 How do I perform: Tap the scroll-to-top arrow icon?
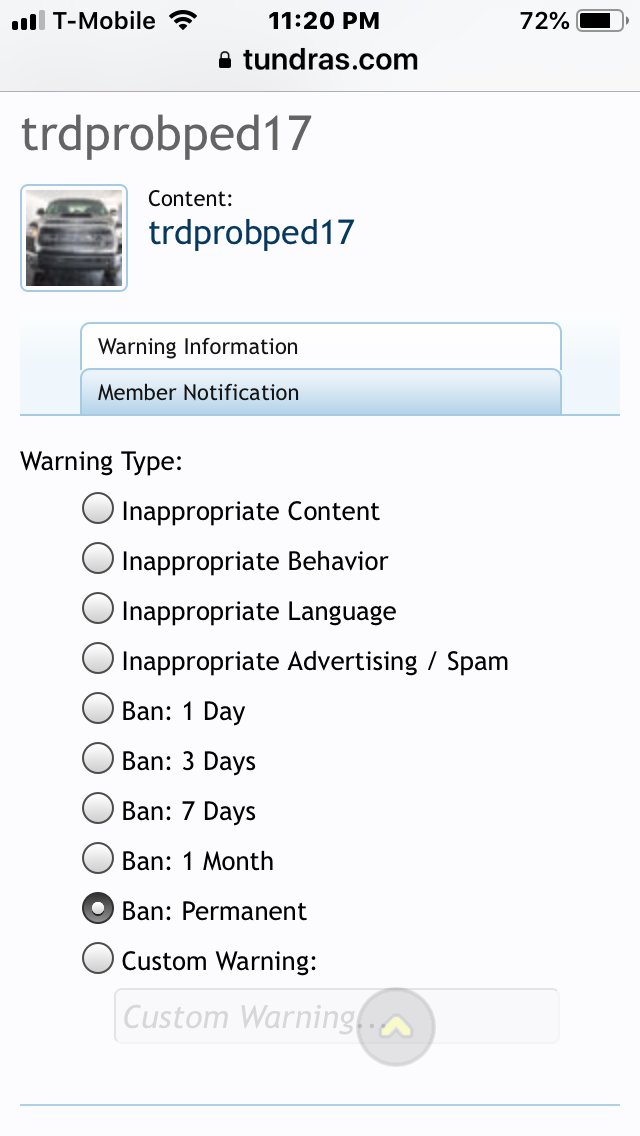(396, 1026)
